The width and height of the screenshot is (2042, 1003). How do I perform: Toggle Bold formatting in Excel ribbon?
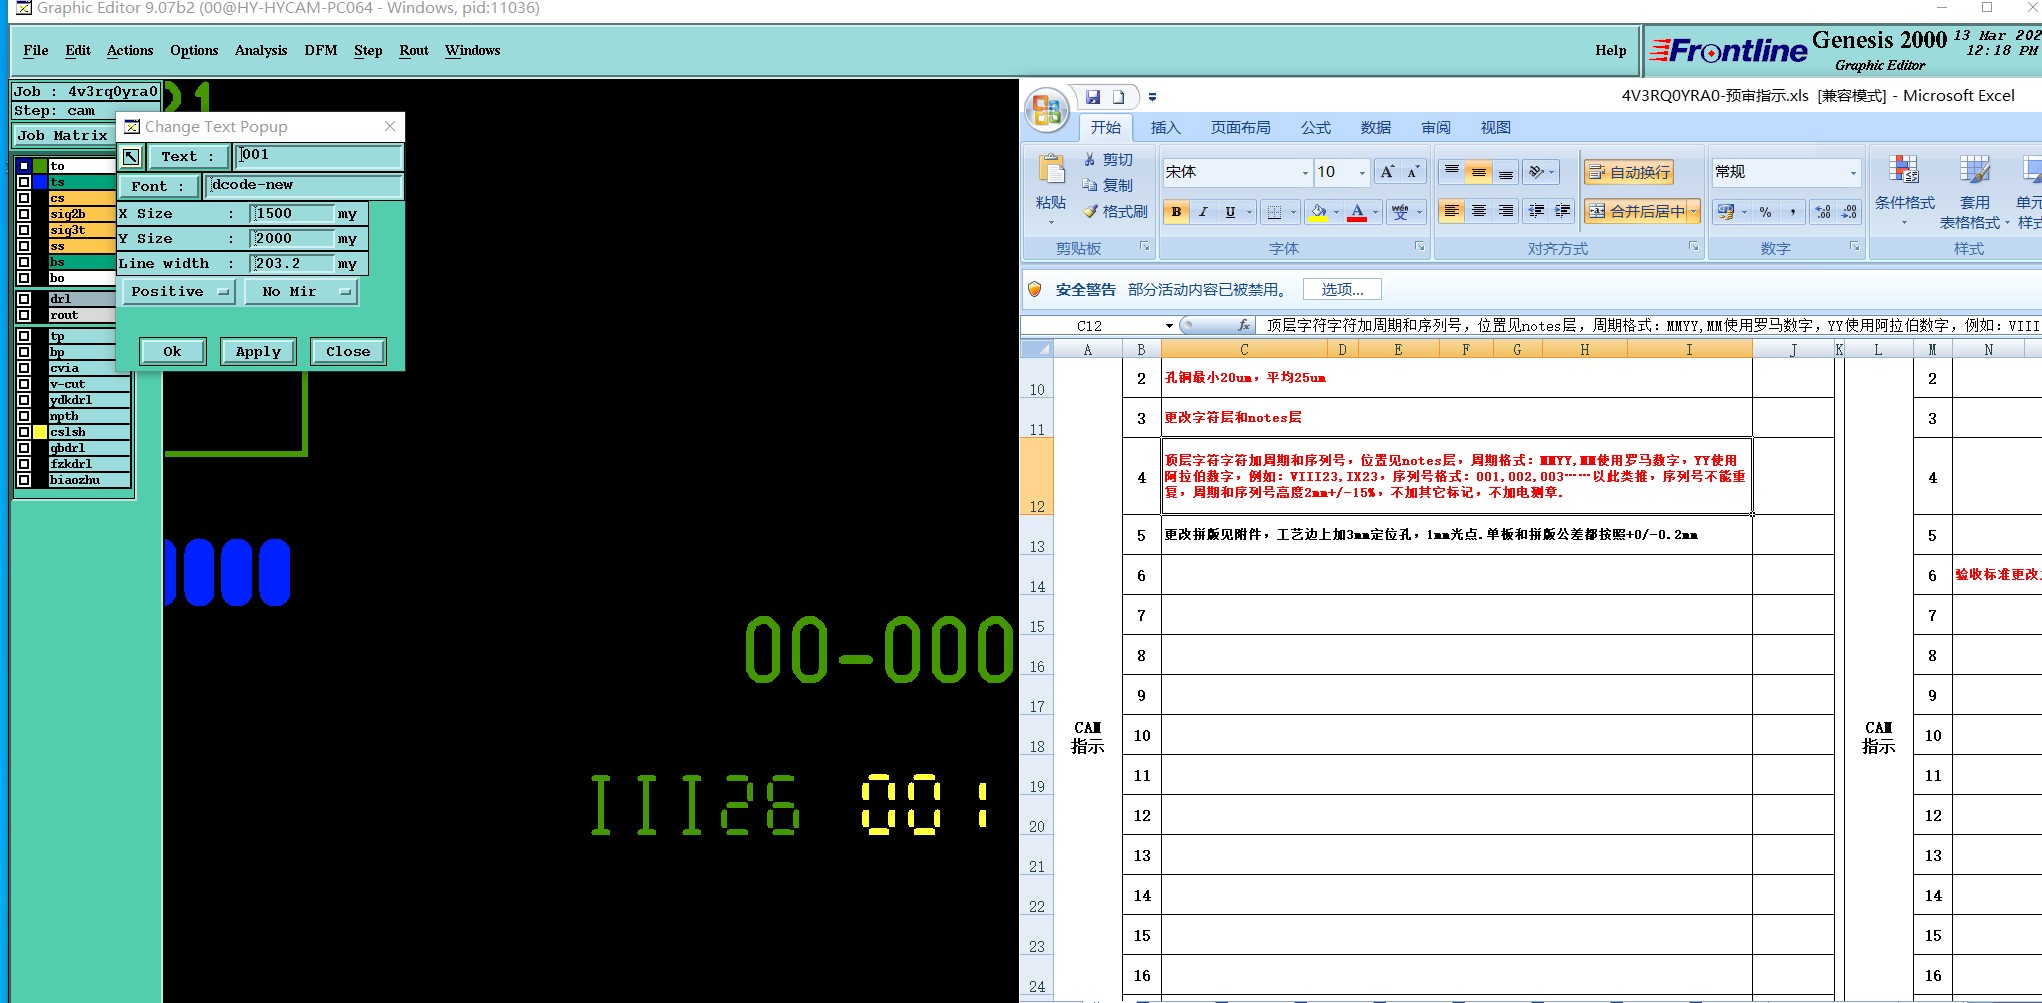[x=1176, y=212]
